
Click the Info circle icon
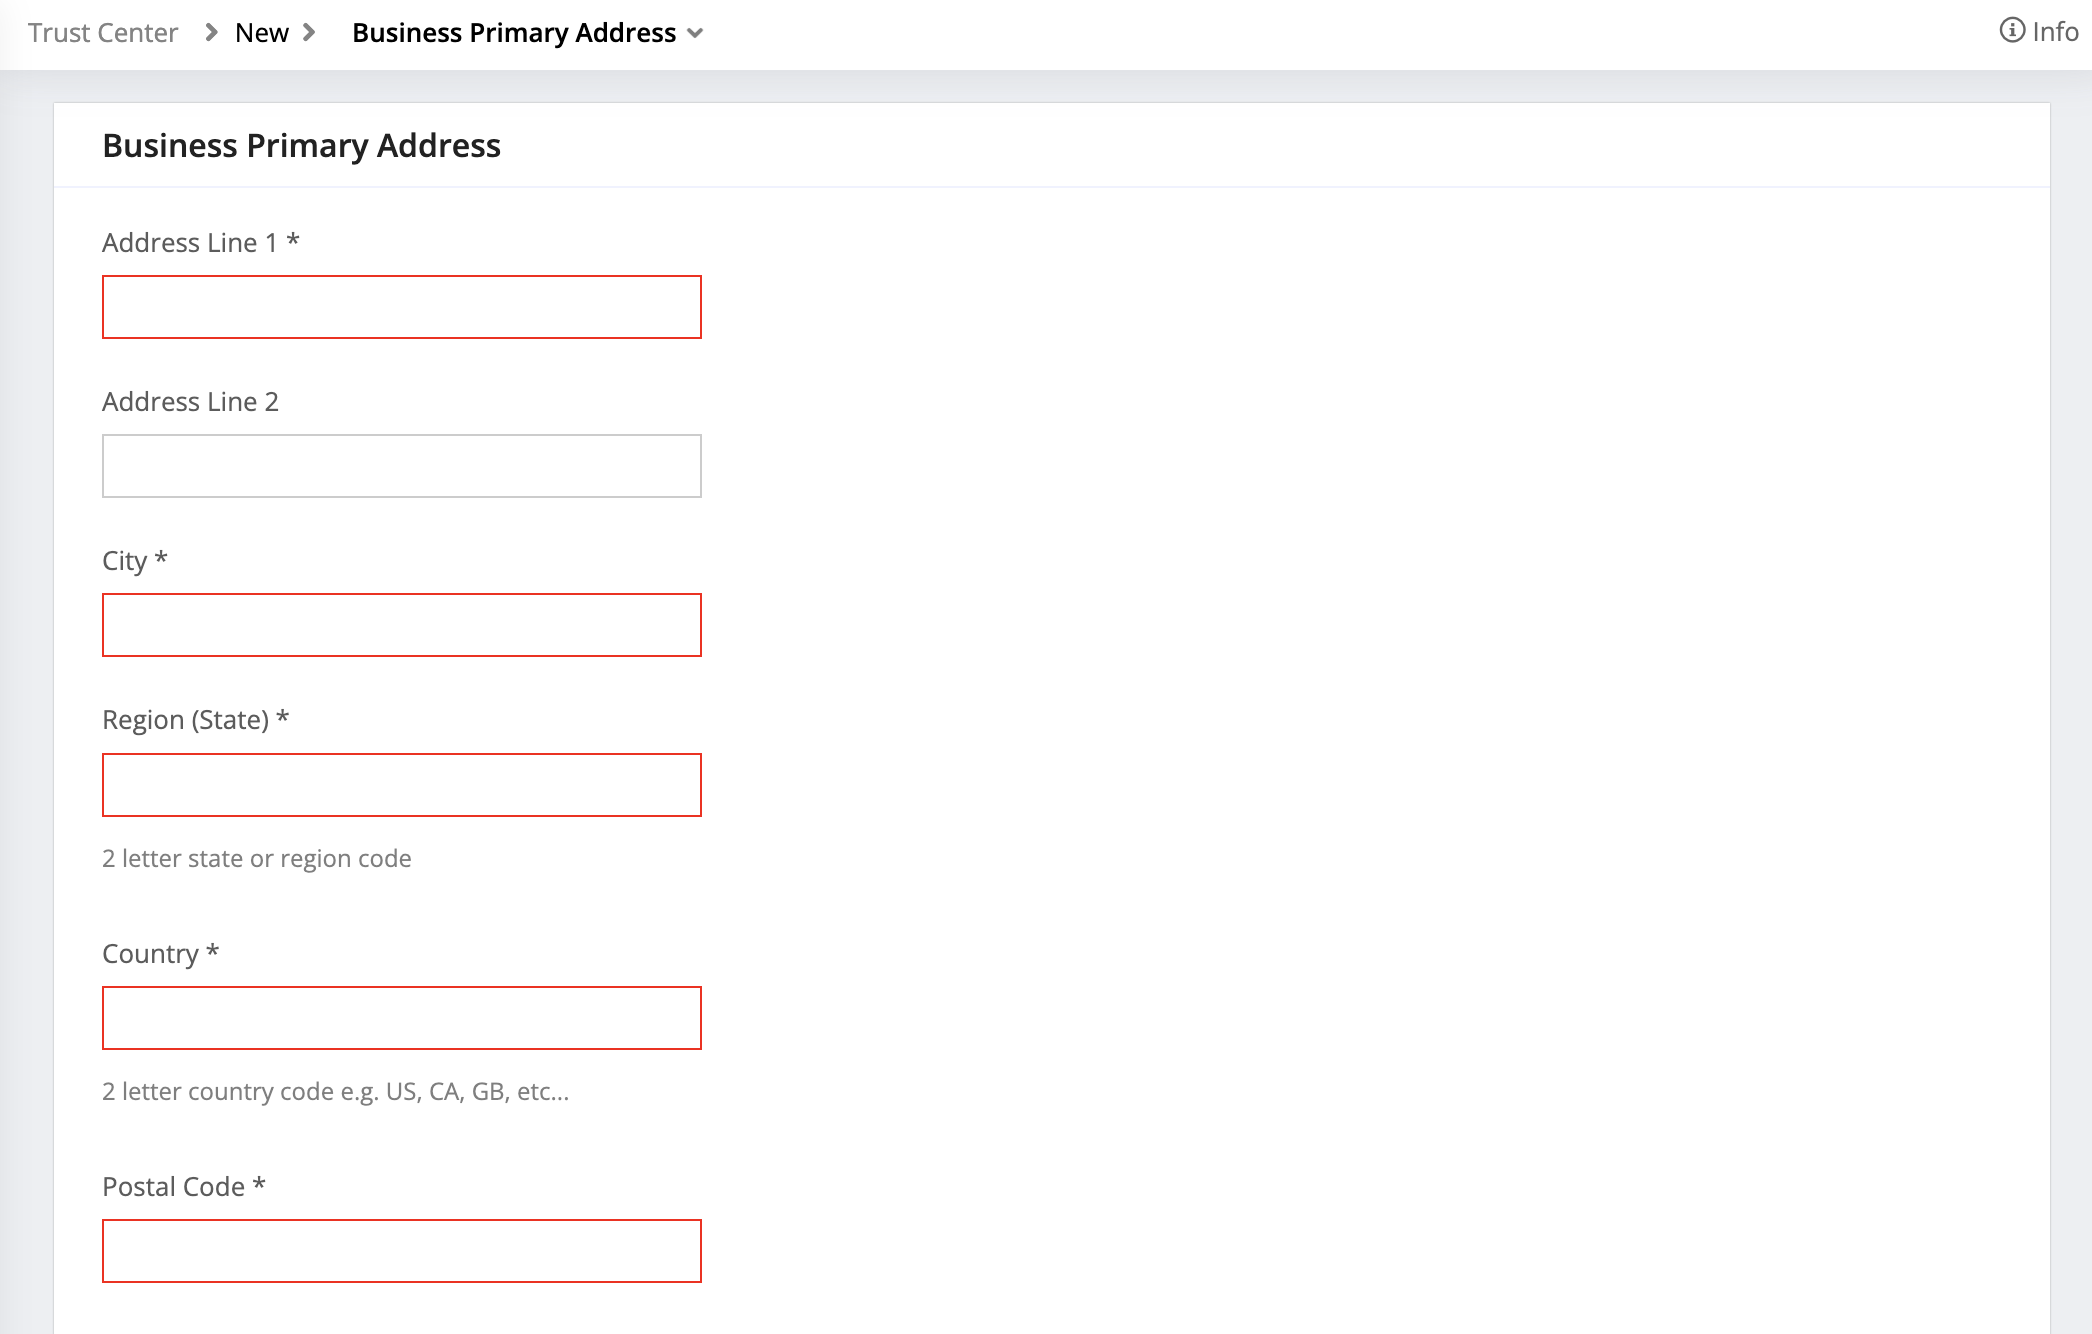2011,31
